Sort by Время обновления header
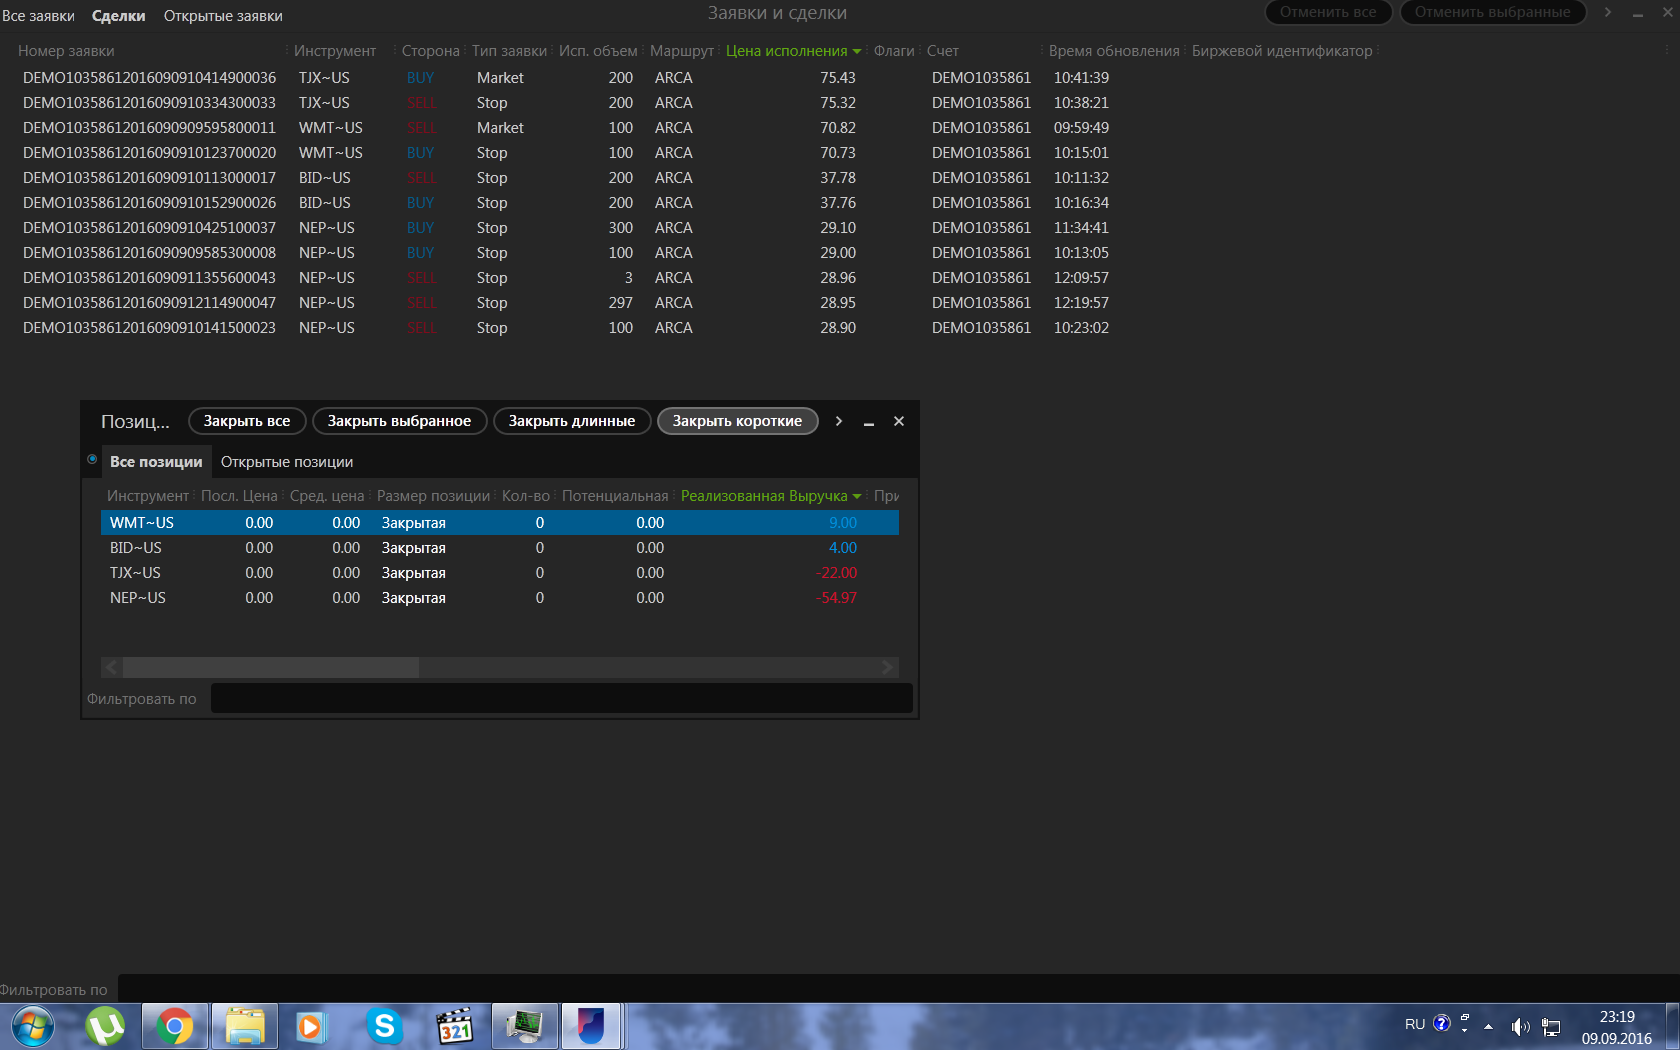The image size is (1680, 1050). click(1114, 51)
